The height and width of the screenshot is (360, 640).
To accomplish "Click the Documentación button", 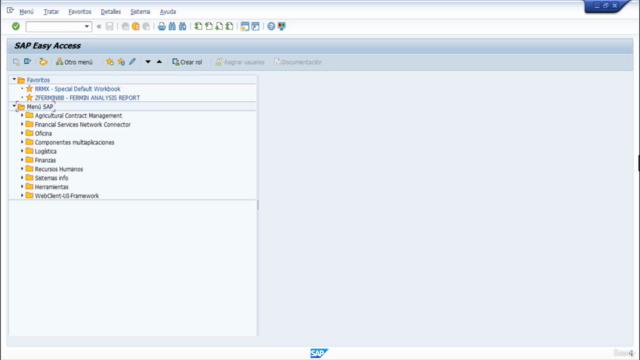I will tap(298, 62).
